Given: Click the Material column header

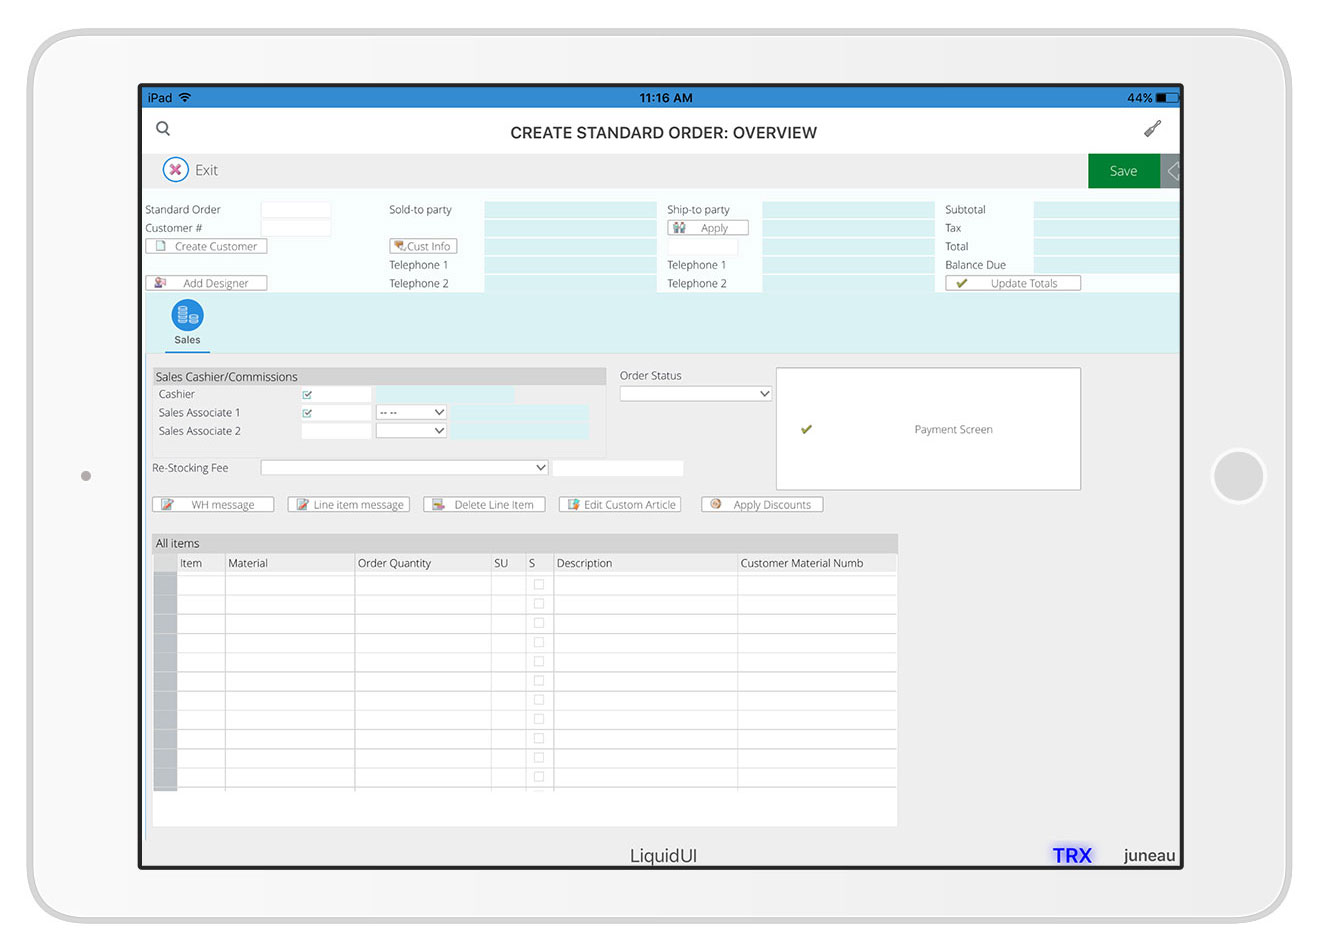Looking at the screenshot, I should (289, 564).
